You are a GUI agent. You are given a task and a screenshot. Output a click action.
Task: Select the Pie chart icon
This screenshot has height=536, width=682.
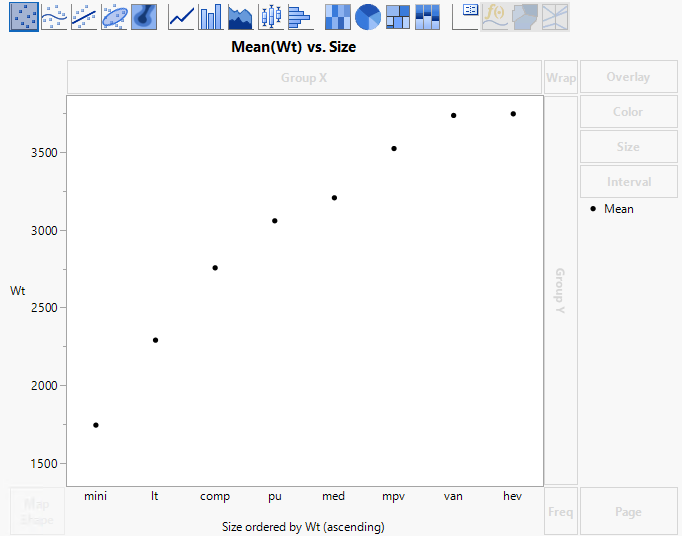[x=368, y=17]
